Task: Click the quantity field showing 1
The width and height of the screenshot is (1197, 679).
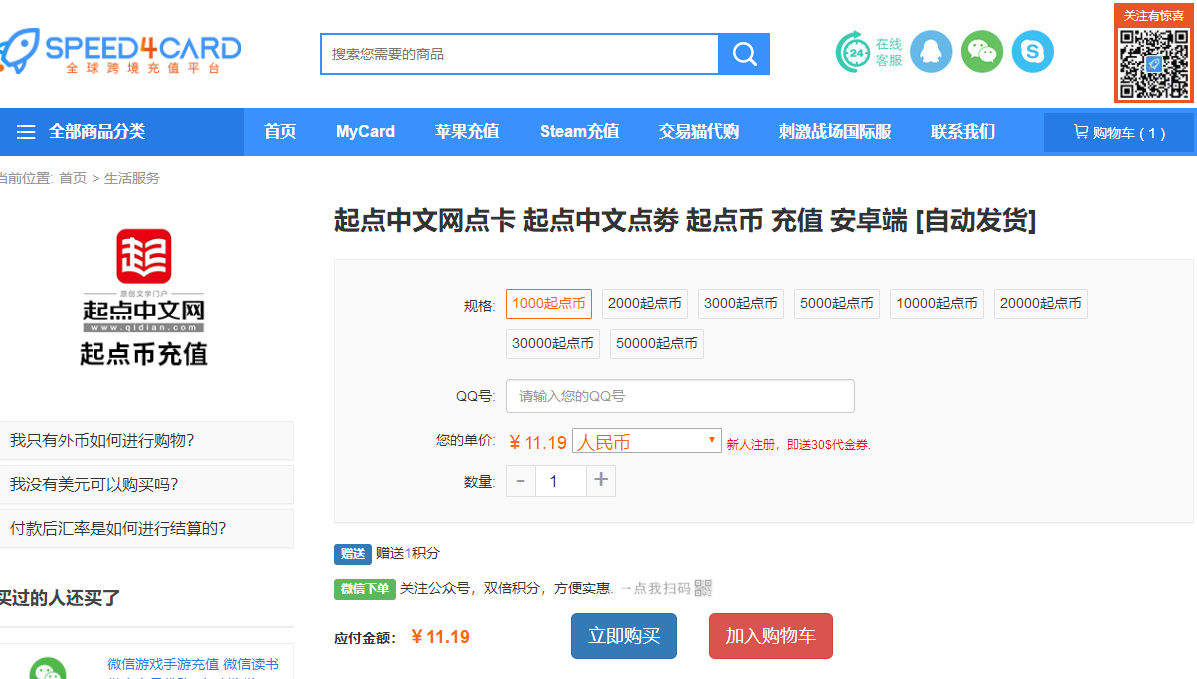Action: pos(560,481)
